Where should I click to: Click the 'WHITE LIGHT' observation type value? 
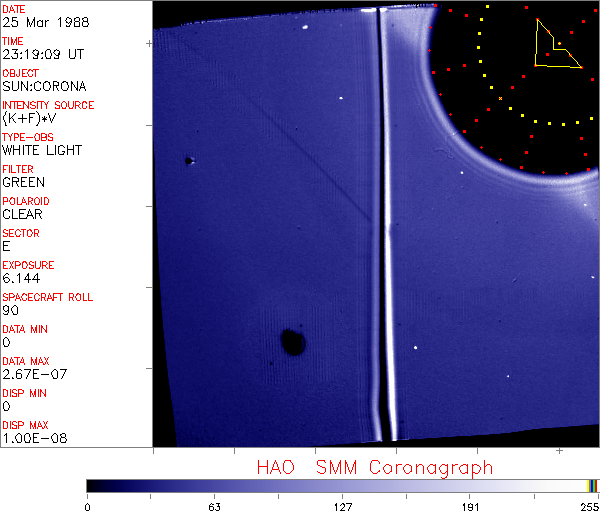pyautogui.click(x=42, y=150)
